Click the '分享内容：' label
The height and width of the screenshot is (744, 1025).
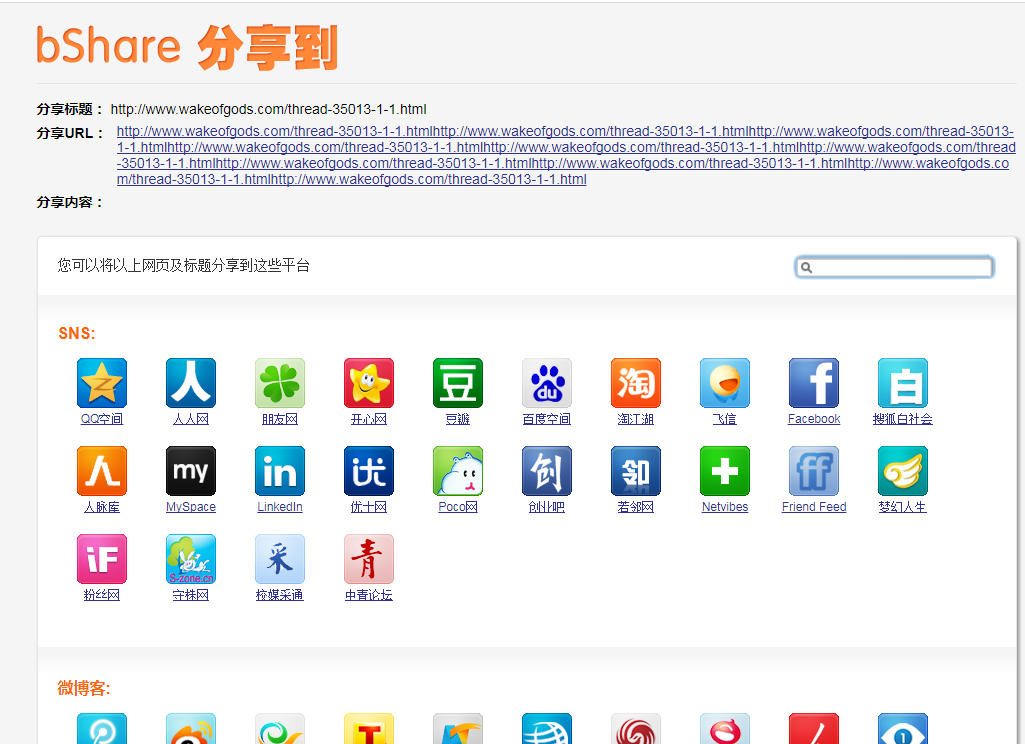tap(70, 203)
